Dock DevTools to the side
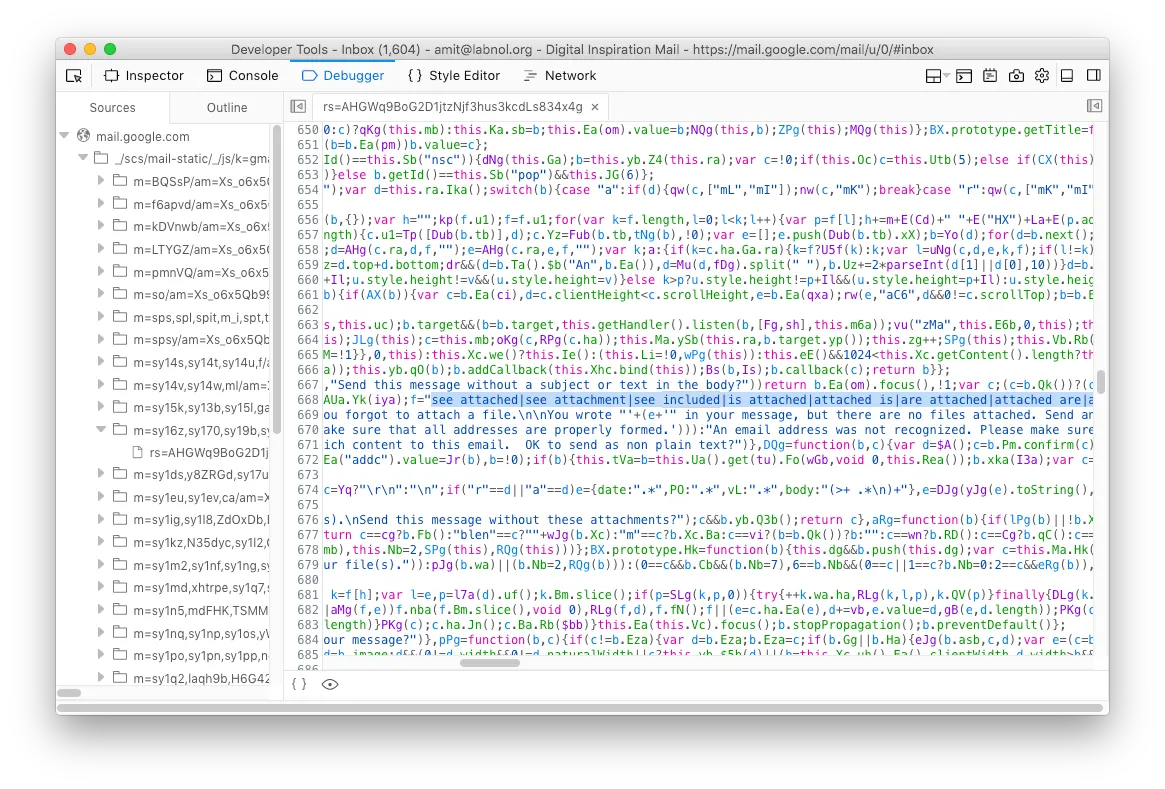1165x789 pixels. pos(1092,75)
